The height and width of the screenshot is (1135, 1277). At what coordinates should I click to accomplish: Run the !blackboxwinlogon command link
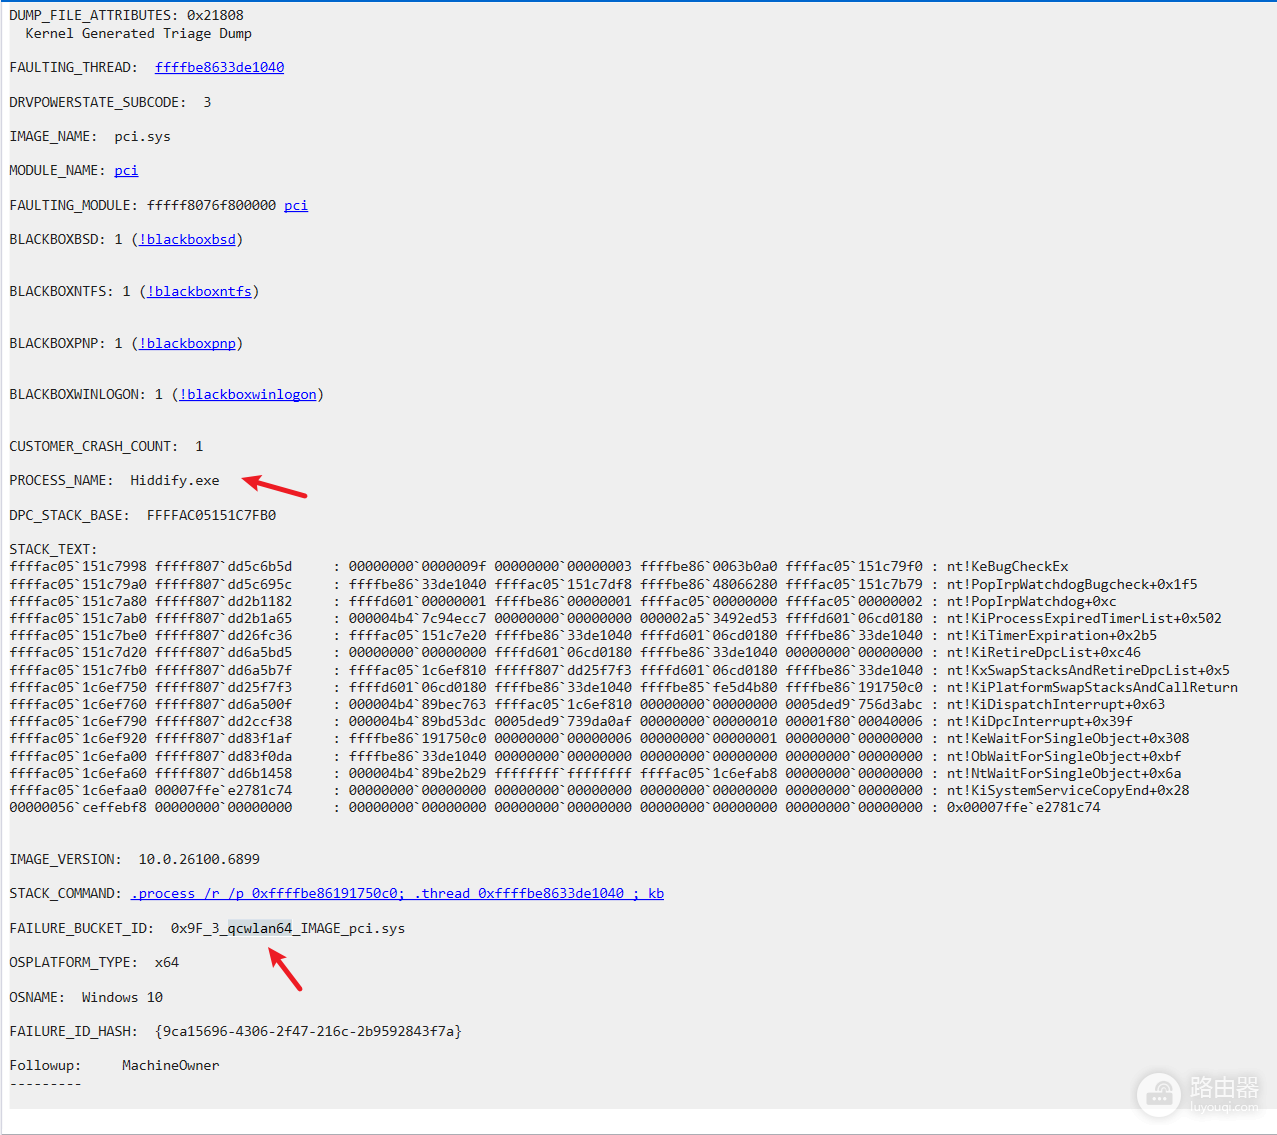(248, 394)
